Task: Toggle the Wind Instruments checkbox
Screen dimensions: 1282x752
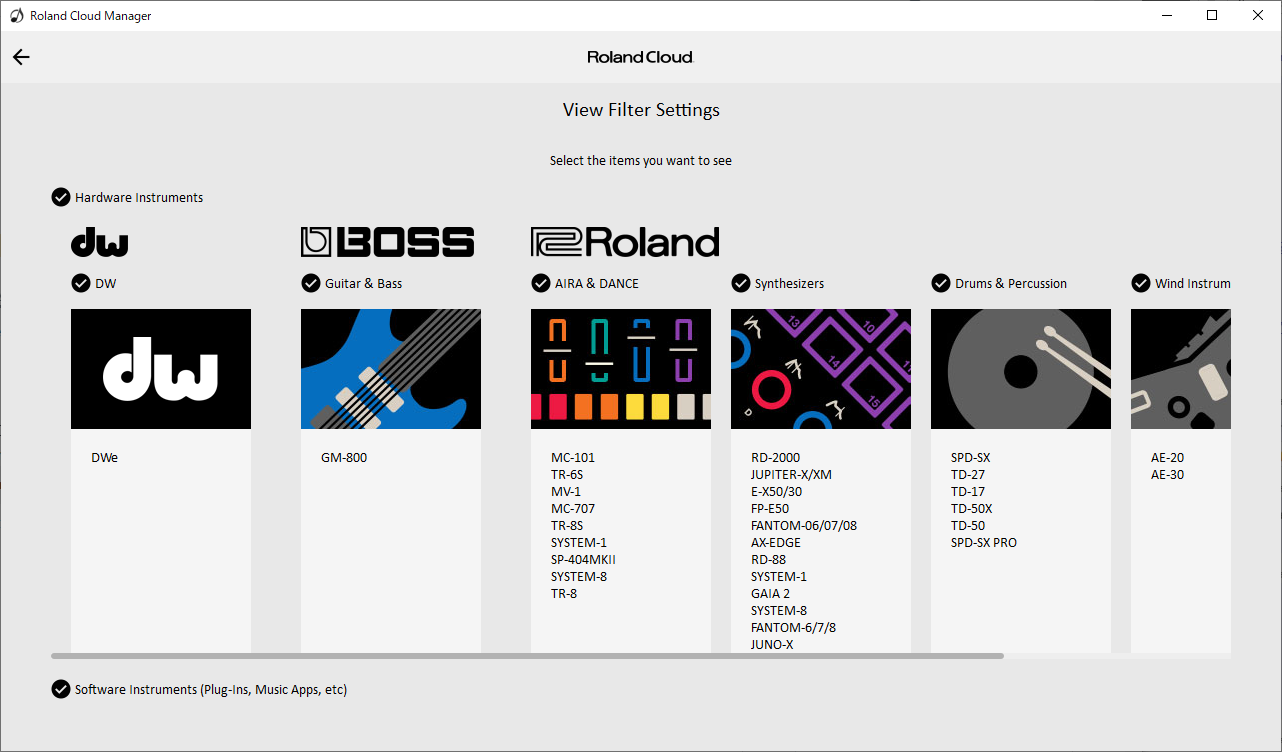Action: 1141,283
